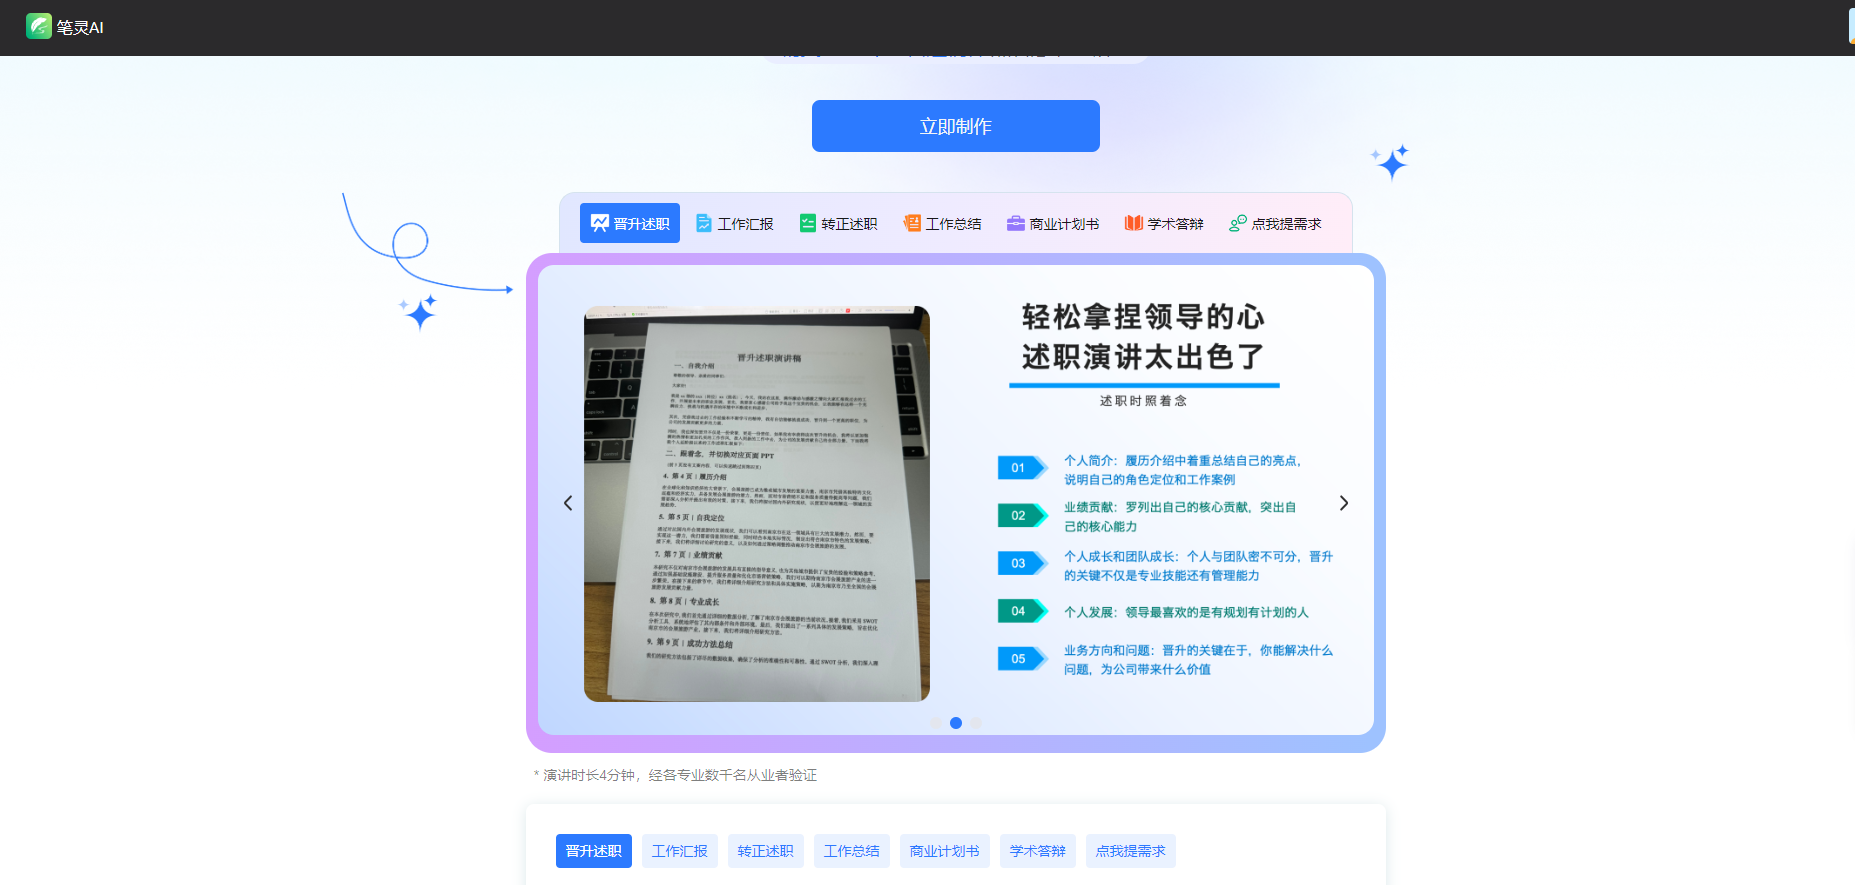Click the 01 number badge
The width and height of the screenshot is (1855, 885).
(1022, 468)
